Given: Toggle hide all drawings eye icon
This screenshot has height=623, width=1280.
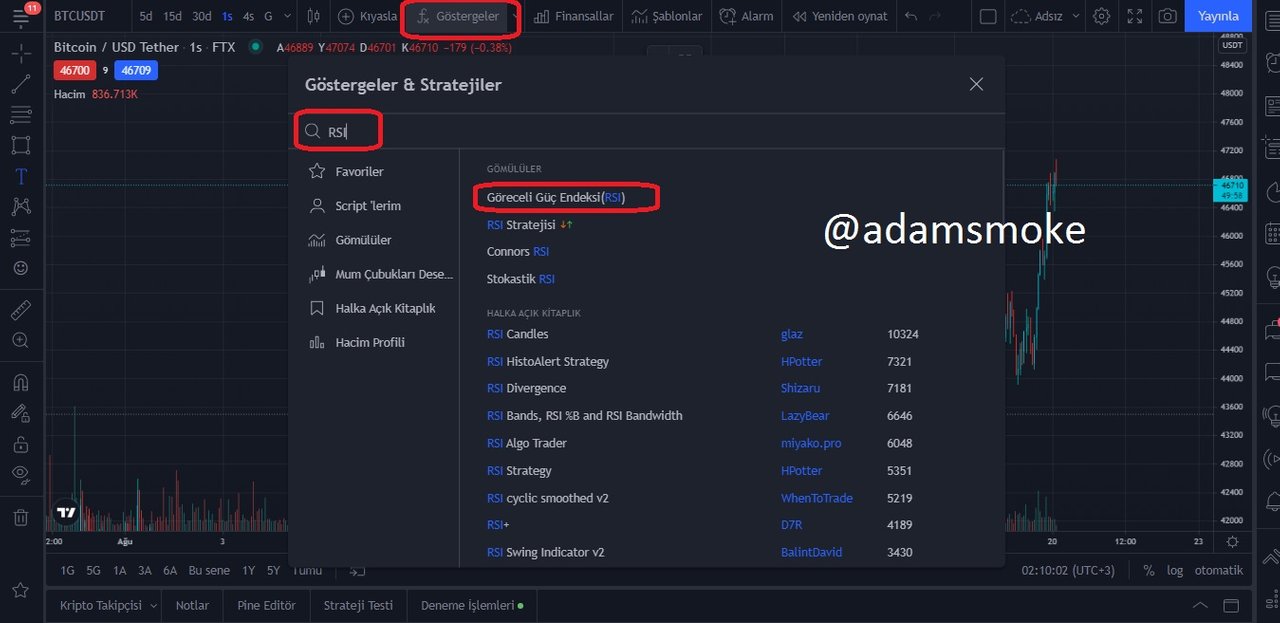Looking at the screenshot, I should pos(20,473).
